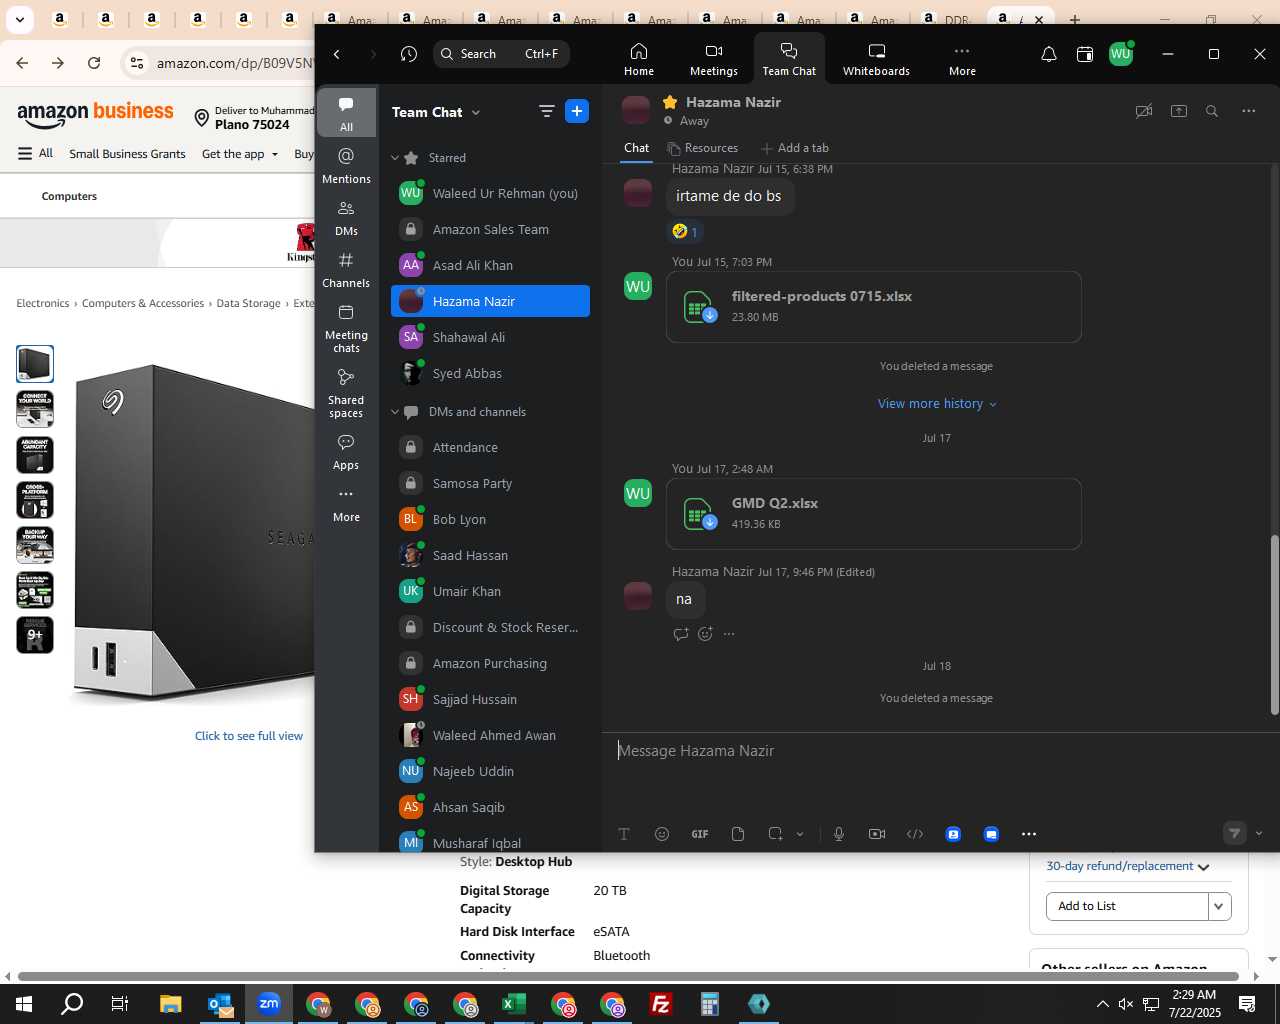Screen dimensions: 1280x1024
Task: Open the chat list filter icon
Action: click(x=547, y=111)
